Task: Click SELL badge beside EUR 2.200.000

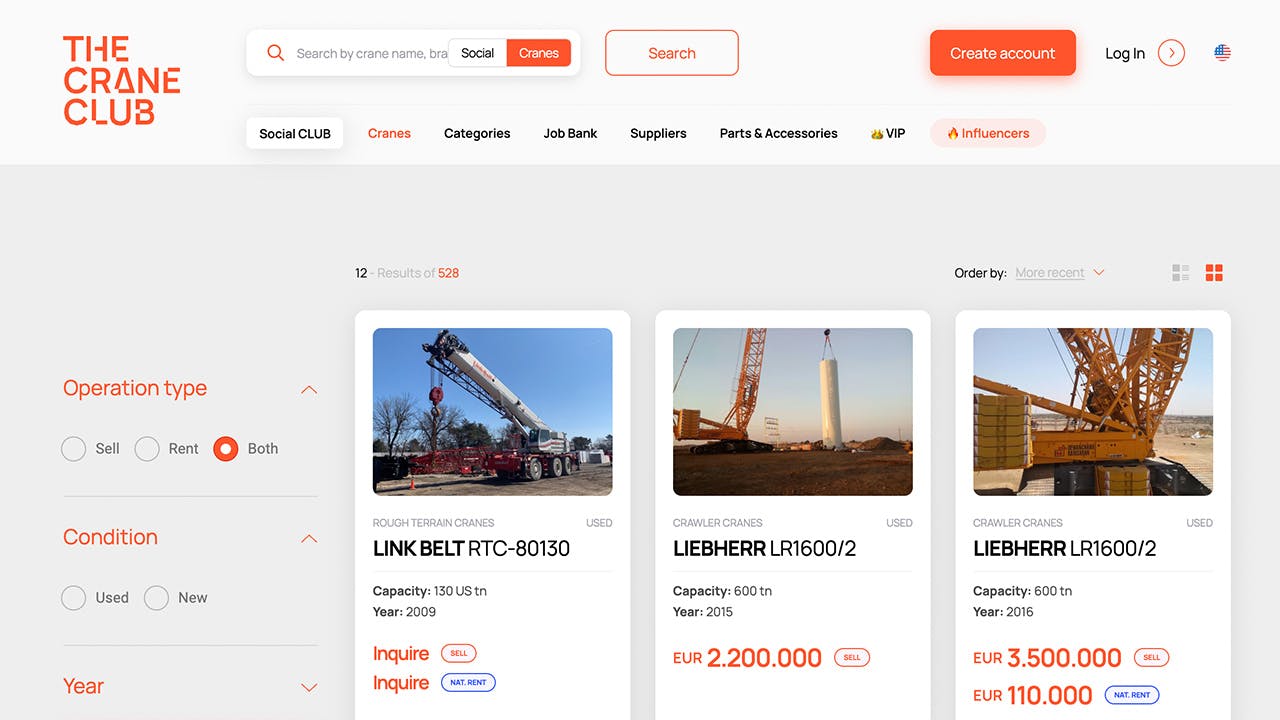Action: click(x=852, y=658)
